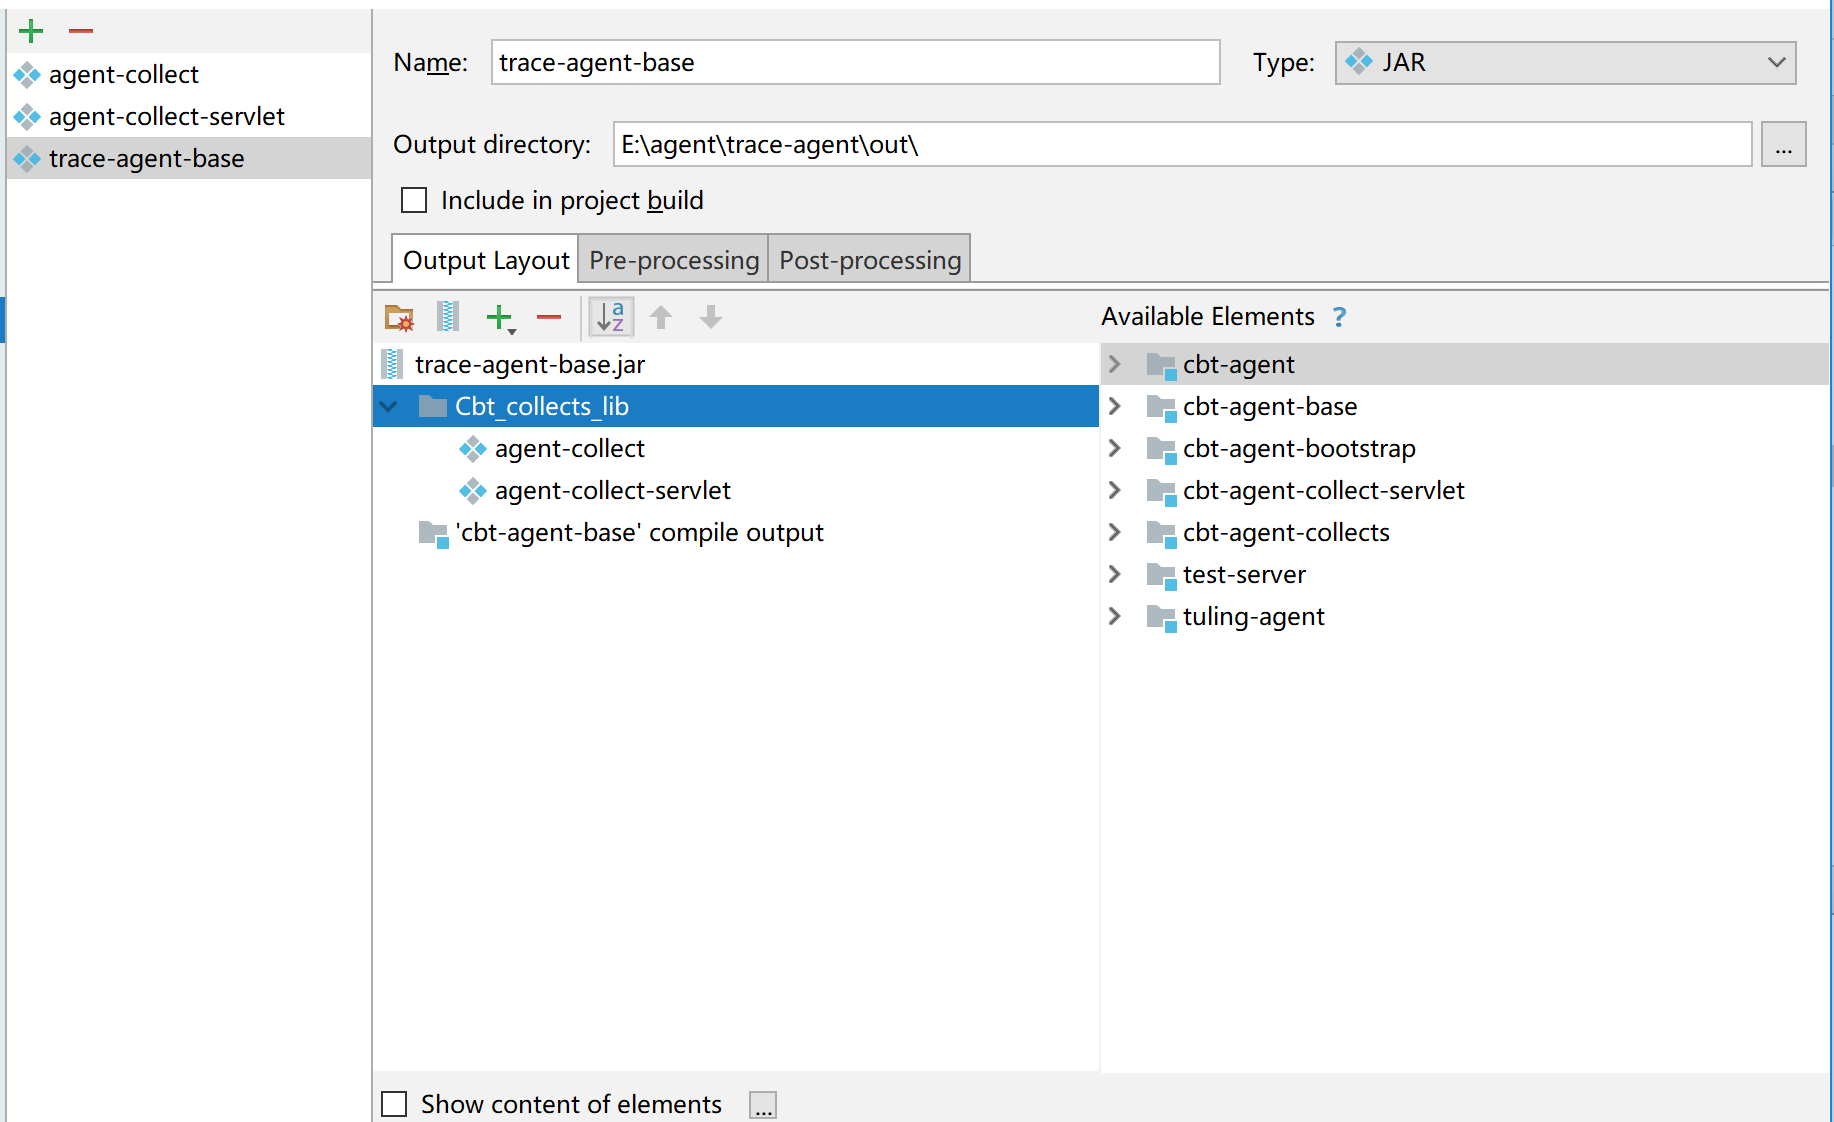
Task: Remove the selected layout element
Action: tap(549, 318)
